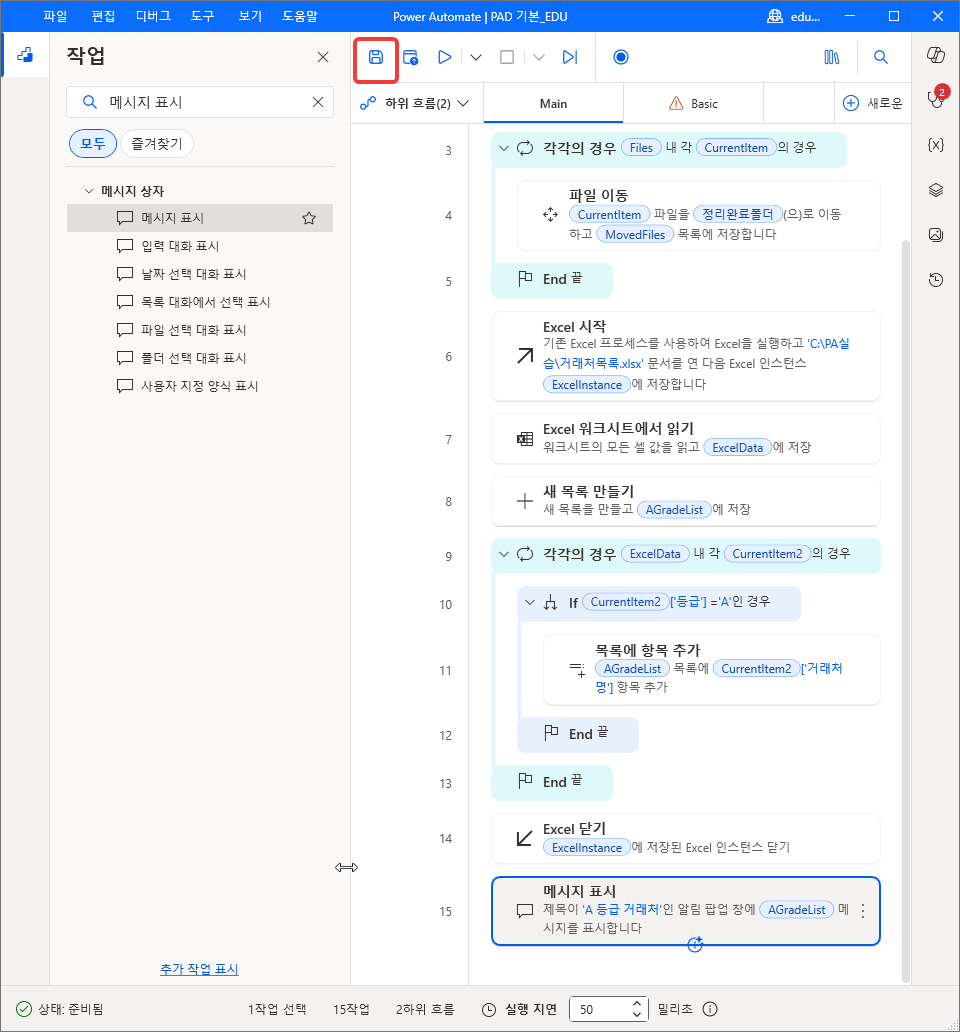
Task: Click the info icon beside 밀리초
Action: [x=710, y=1009]
